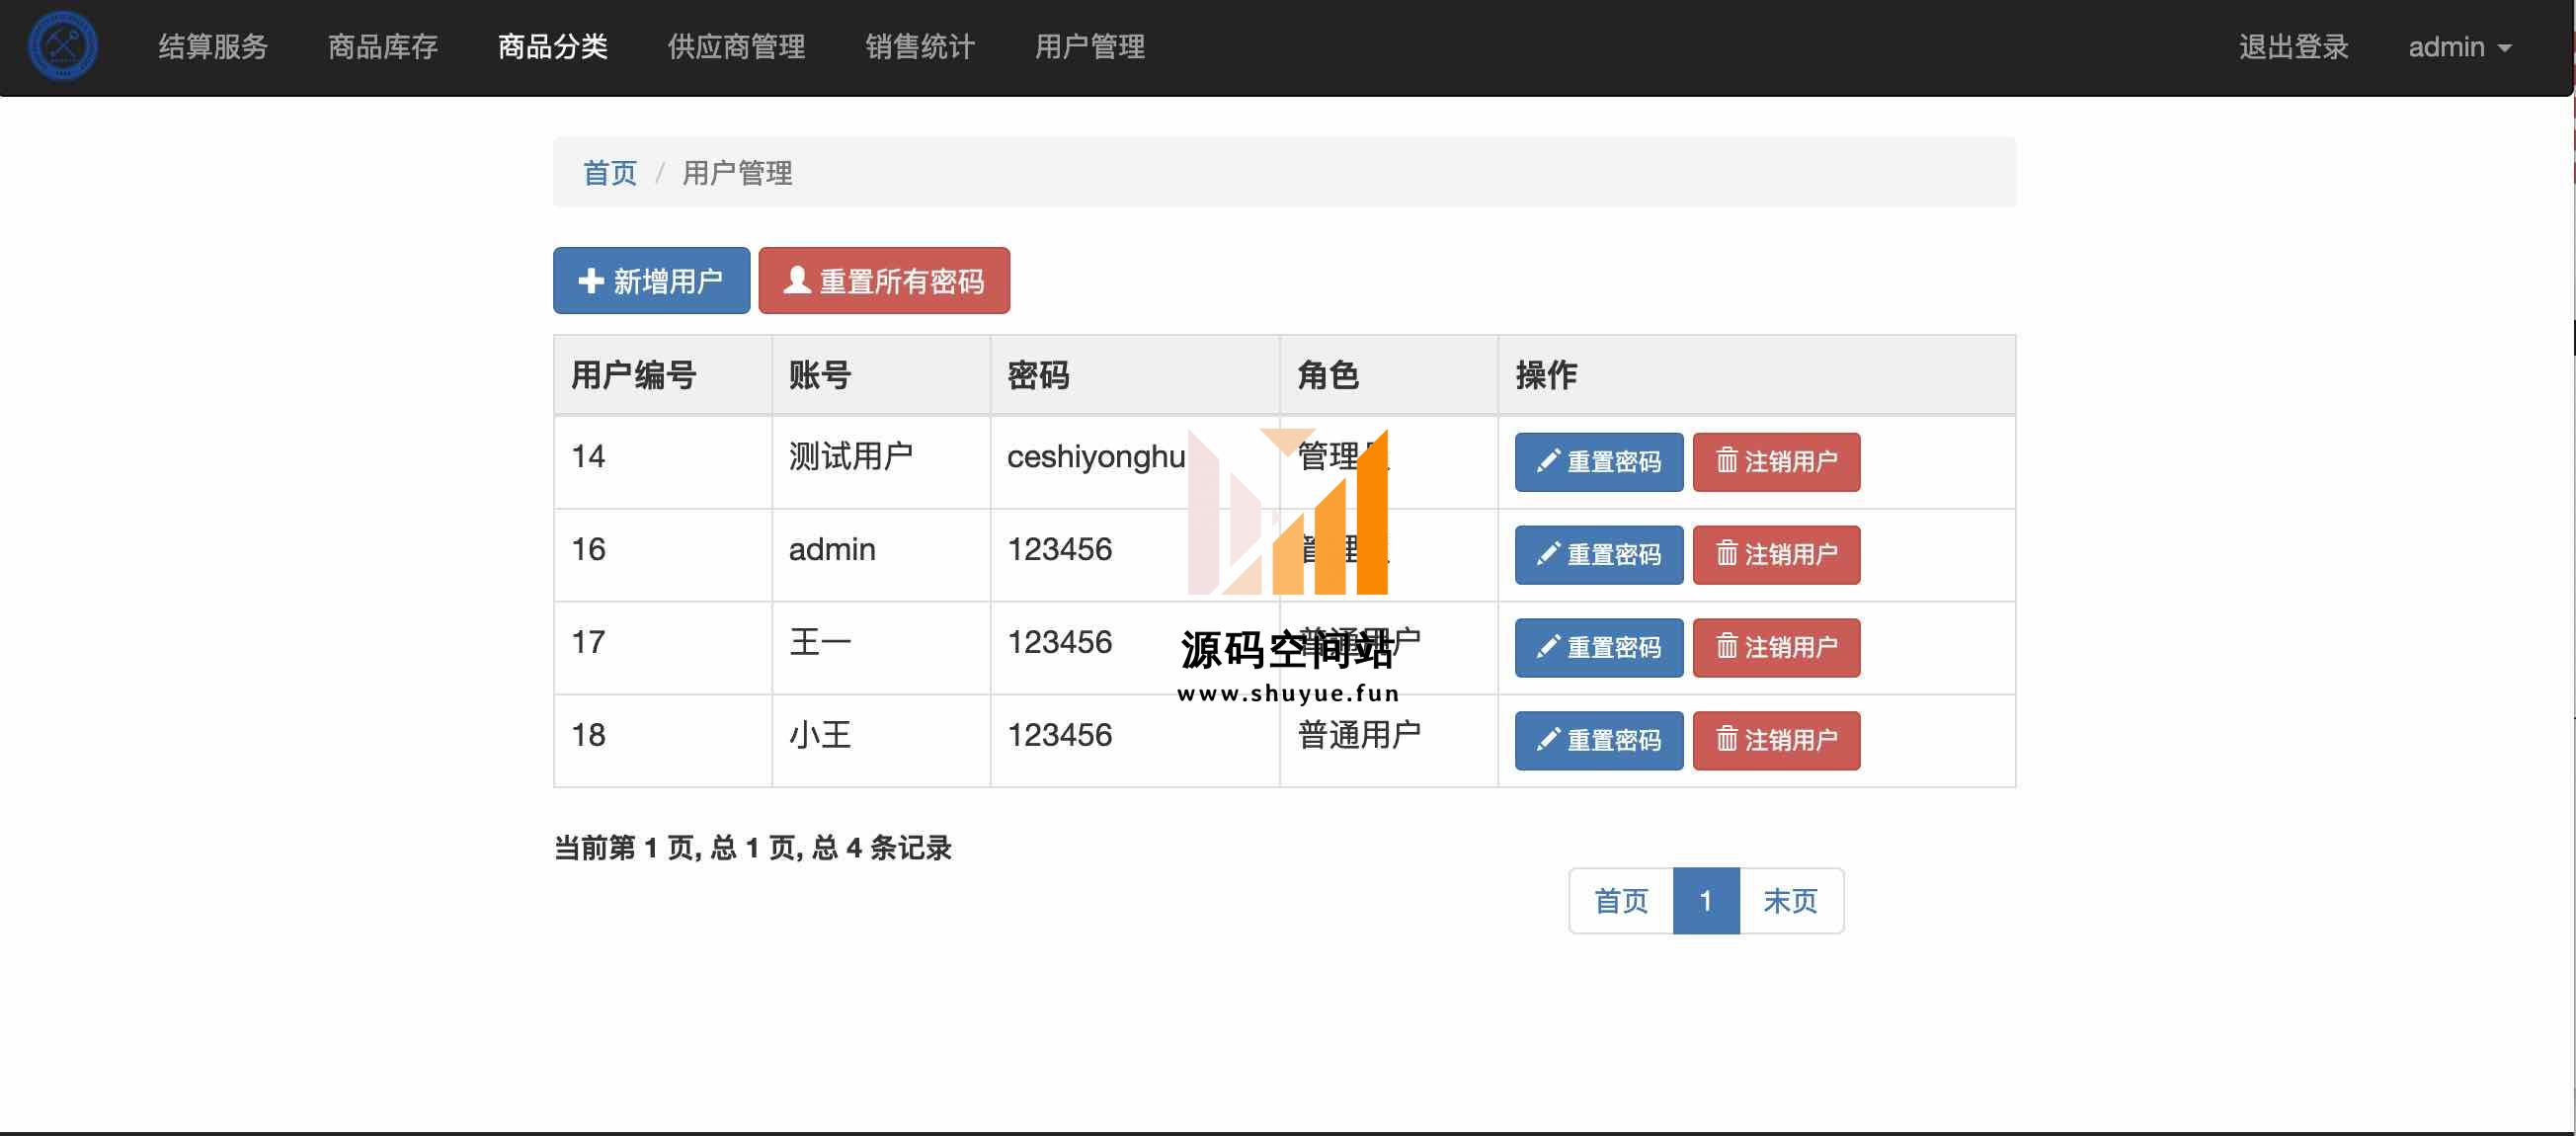This screenshot has height=1136, width=2576.
Task: Click the 普通用户 role in 小王's row
Action: 1359,736
